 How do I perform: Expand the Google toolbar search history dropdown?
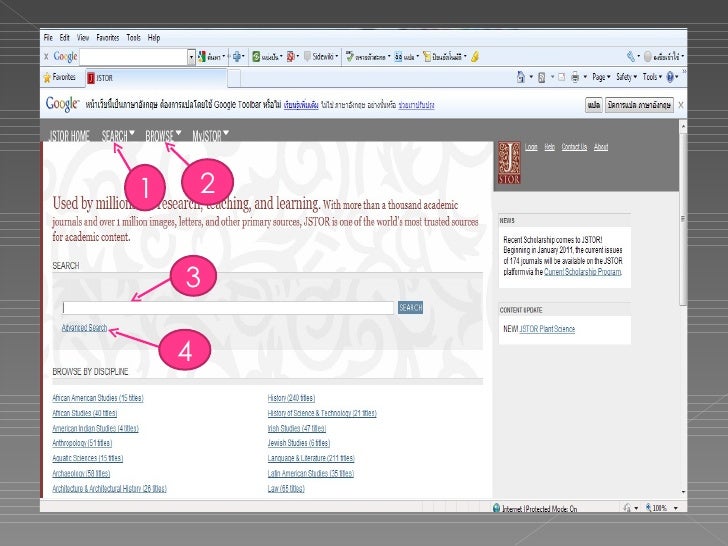click(x=191, y=57)
